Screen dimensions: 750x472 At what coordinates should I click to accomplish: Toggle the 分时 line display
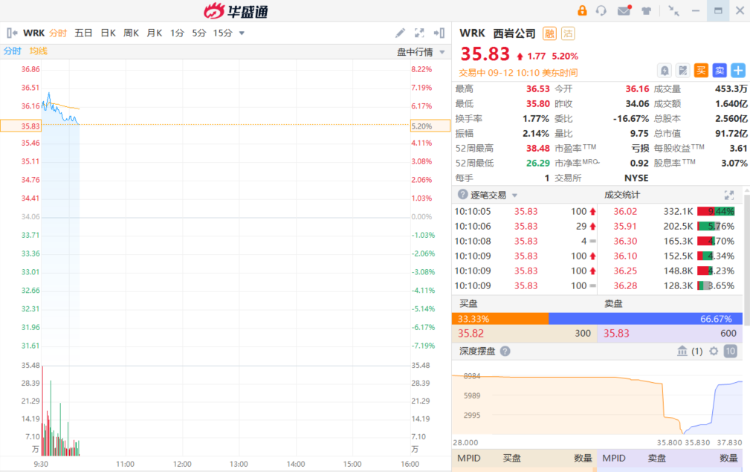pyautogui.click(x=12, y=51)
